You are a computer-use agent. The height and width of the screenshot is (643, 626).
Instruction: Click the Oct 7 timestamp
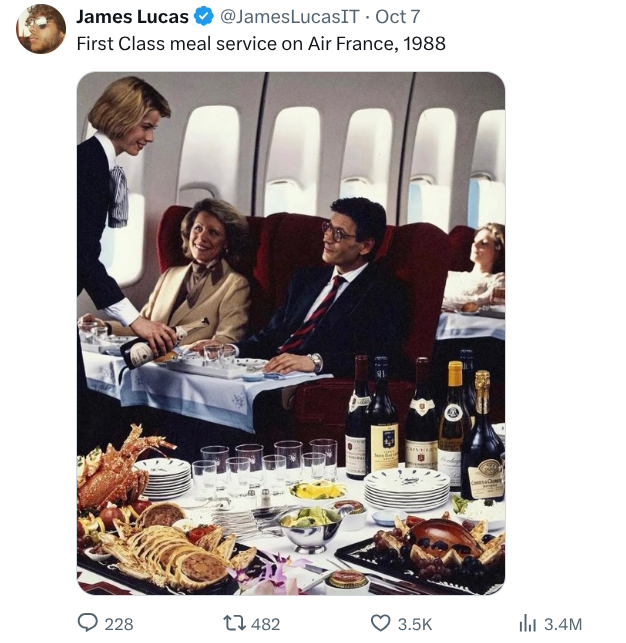coord(400,17)
